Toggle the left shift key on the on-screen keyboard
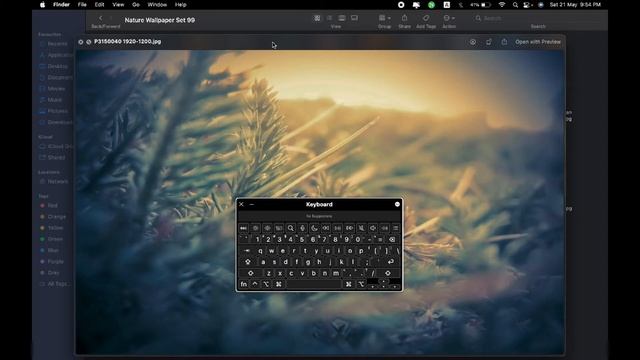This screenshot has width=640, height=360. (251, 273)
